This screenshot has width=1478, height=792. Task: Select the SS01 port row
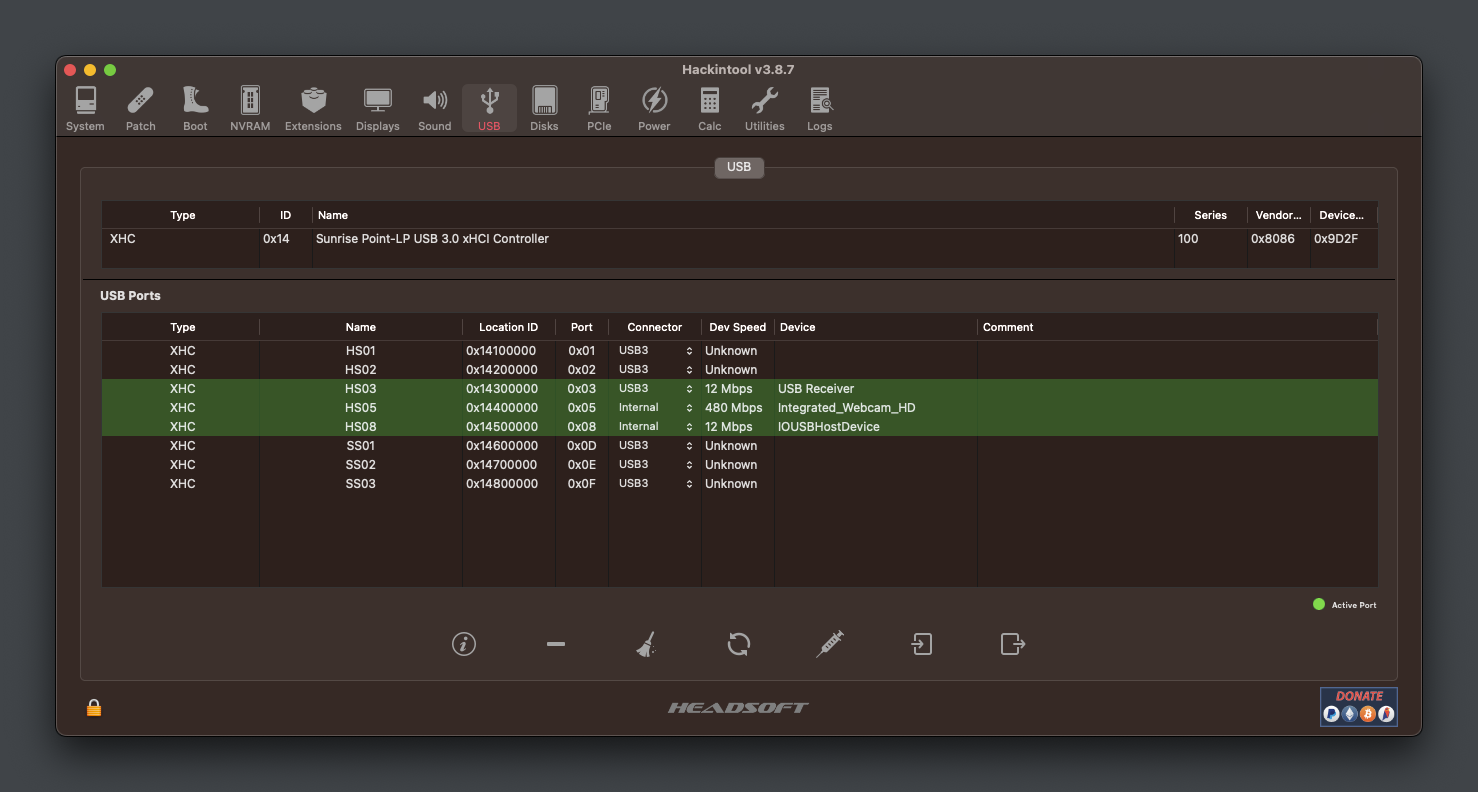coord(739,446)
